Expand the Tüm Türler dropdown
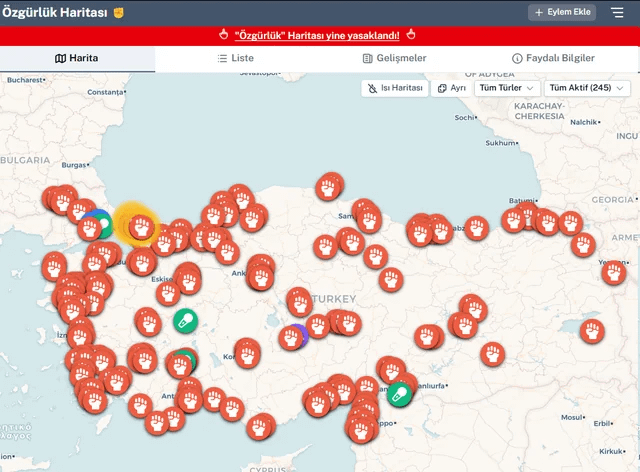Viewport: 640px width, 472px height. click(506, 88)
